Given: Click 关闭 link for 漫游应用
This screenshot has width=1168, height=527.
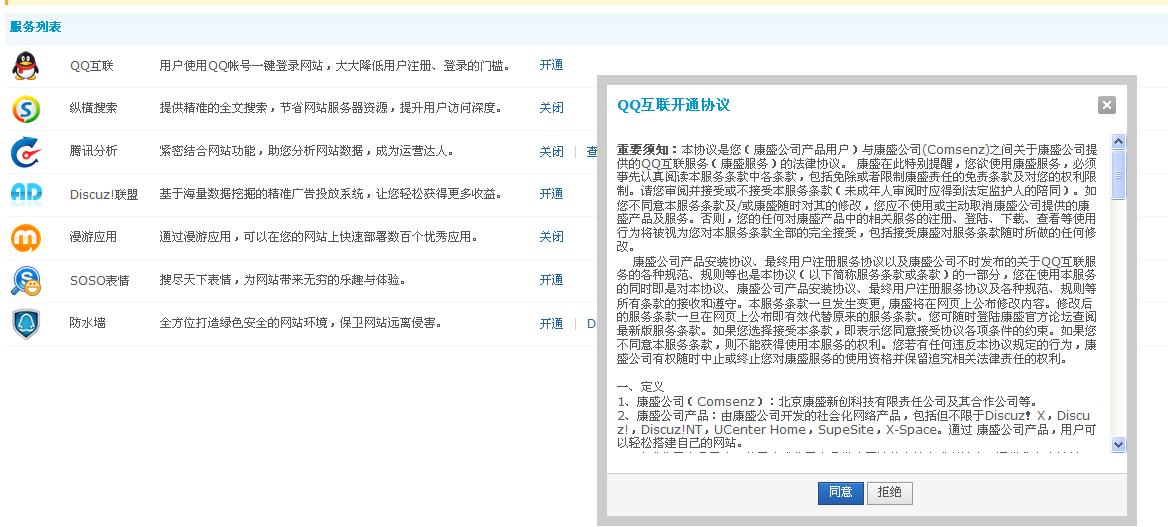Looking at the screenshot, I should coord(551,237).
